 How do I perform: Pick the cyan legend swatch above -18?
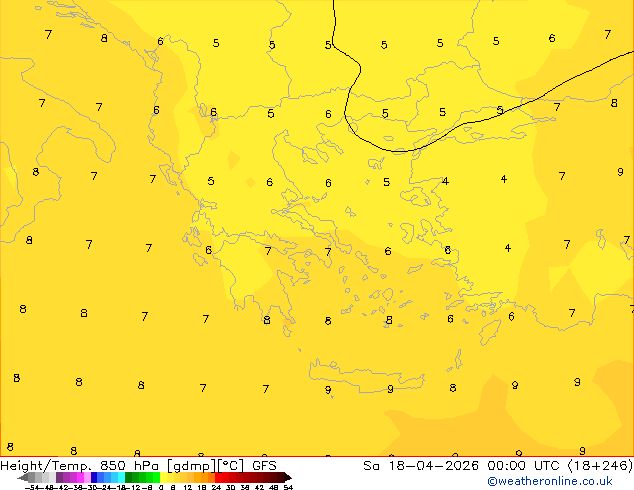[x=122, y=477]
